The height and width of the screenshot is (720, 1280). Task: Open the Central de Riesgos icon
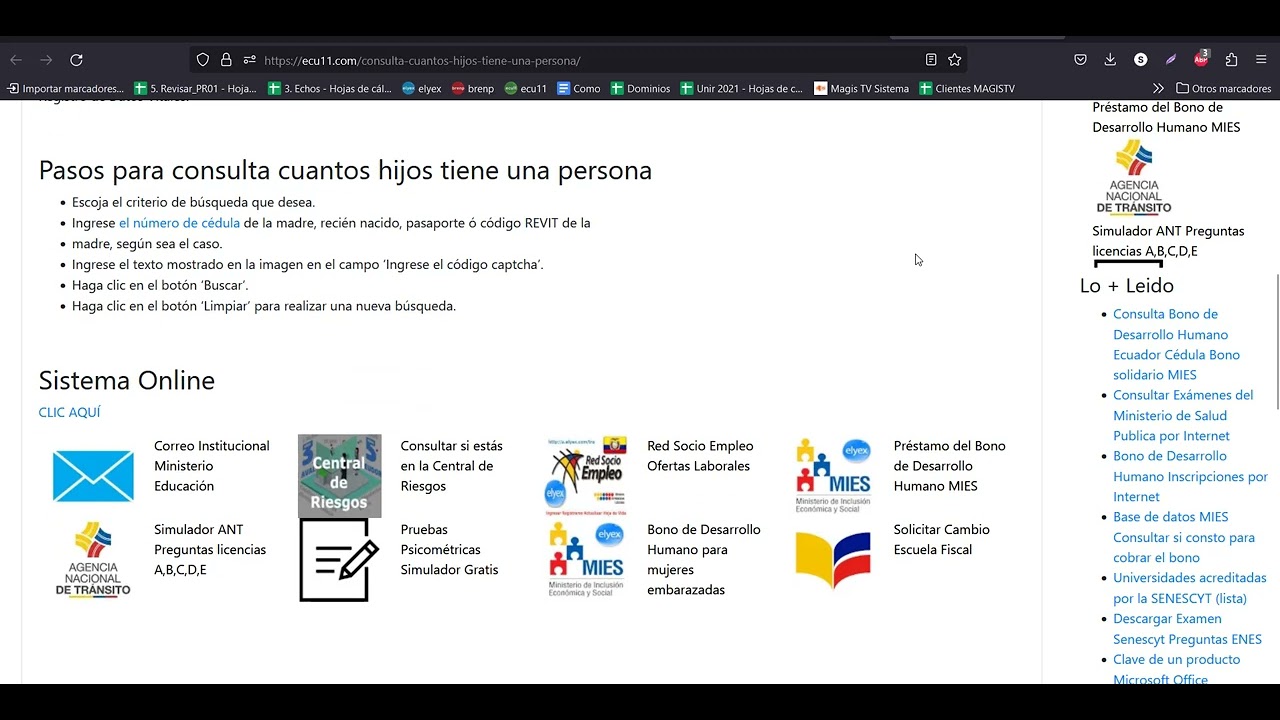tap(339, 475)
